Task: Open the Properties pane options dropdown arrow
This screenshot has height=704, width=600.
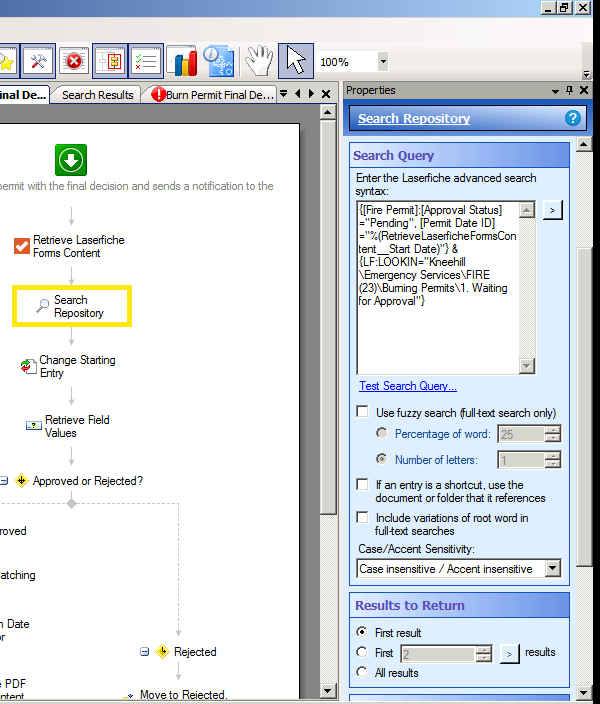Action: (x=556, y=91)
